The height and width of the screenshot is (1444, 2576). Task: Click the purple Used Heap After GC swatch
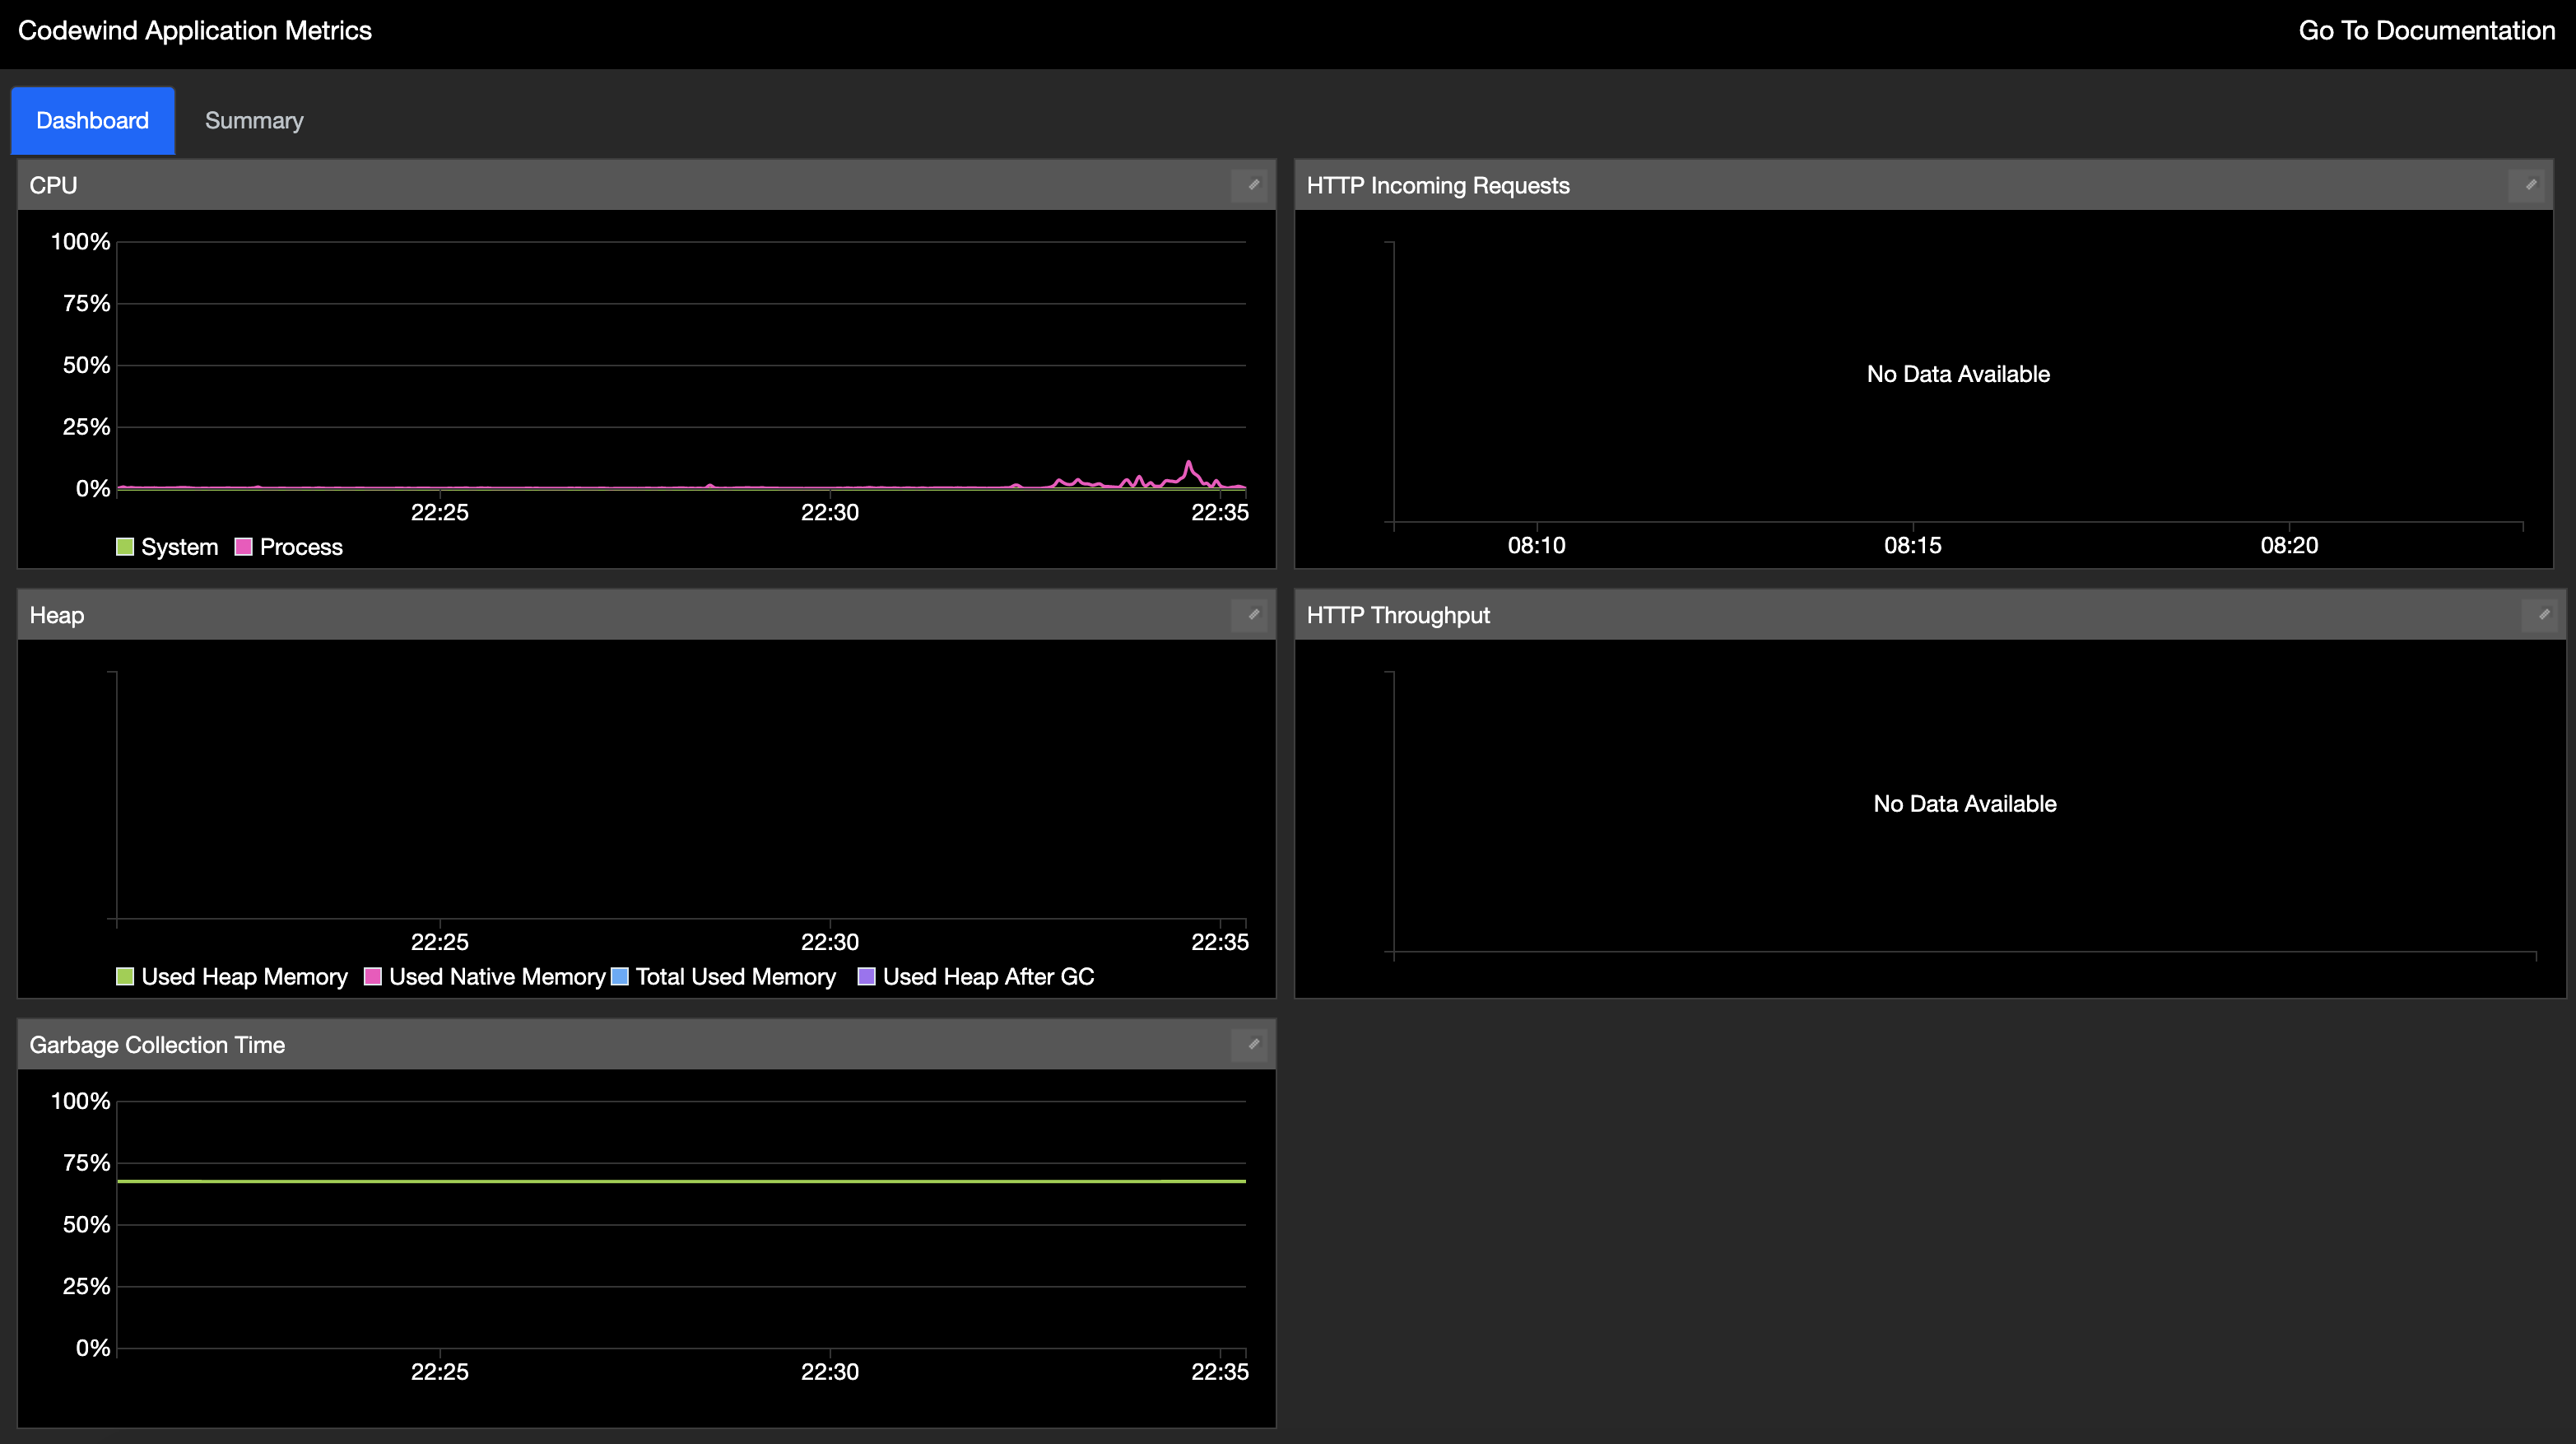pyautogui.click(x=867, y=977)
